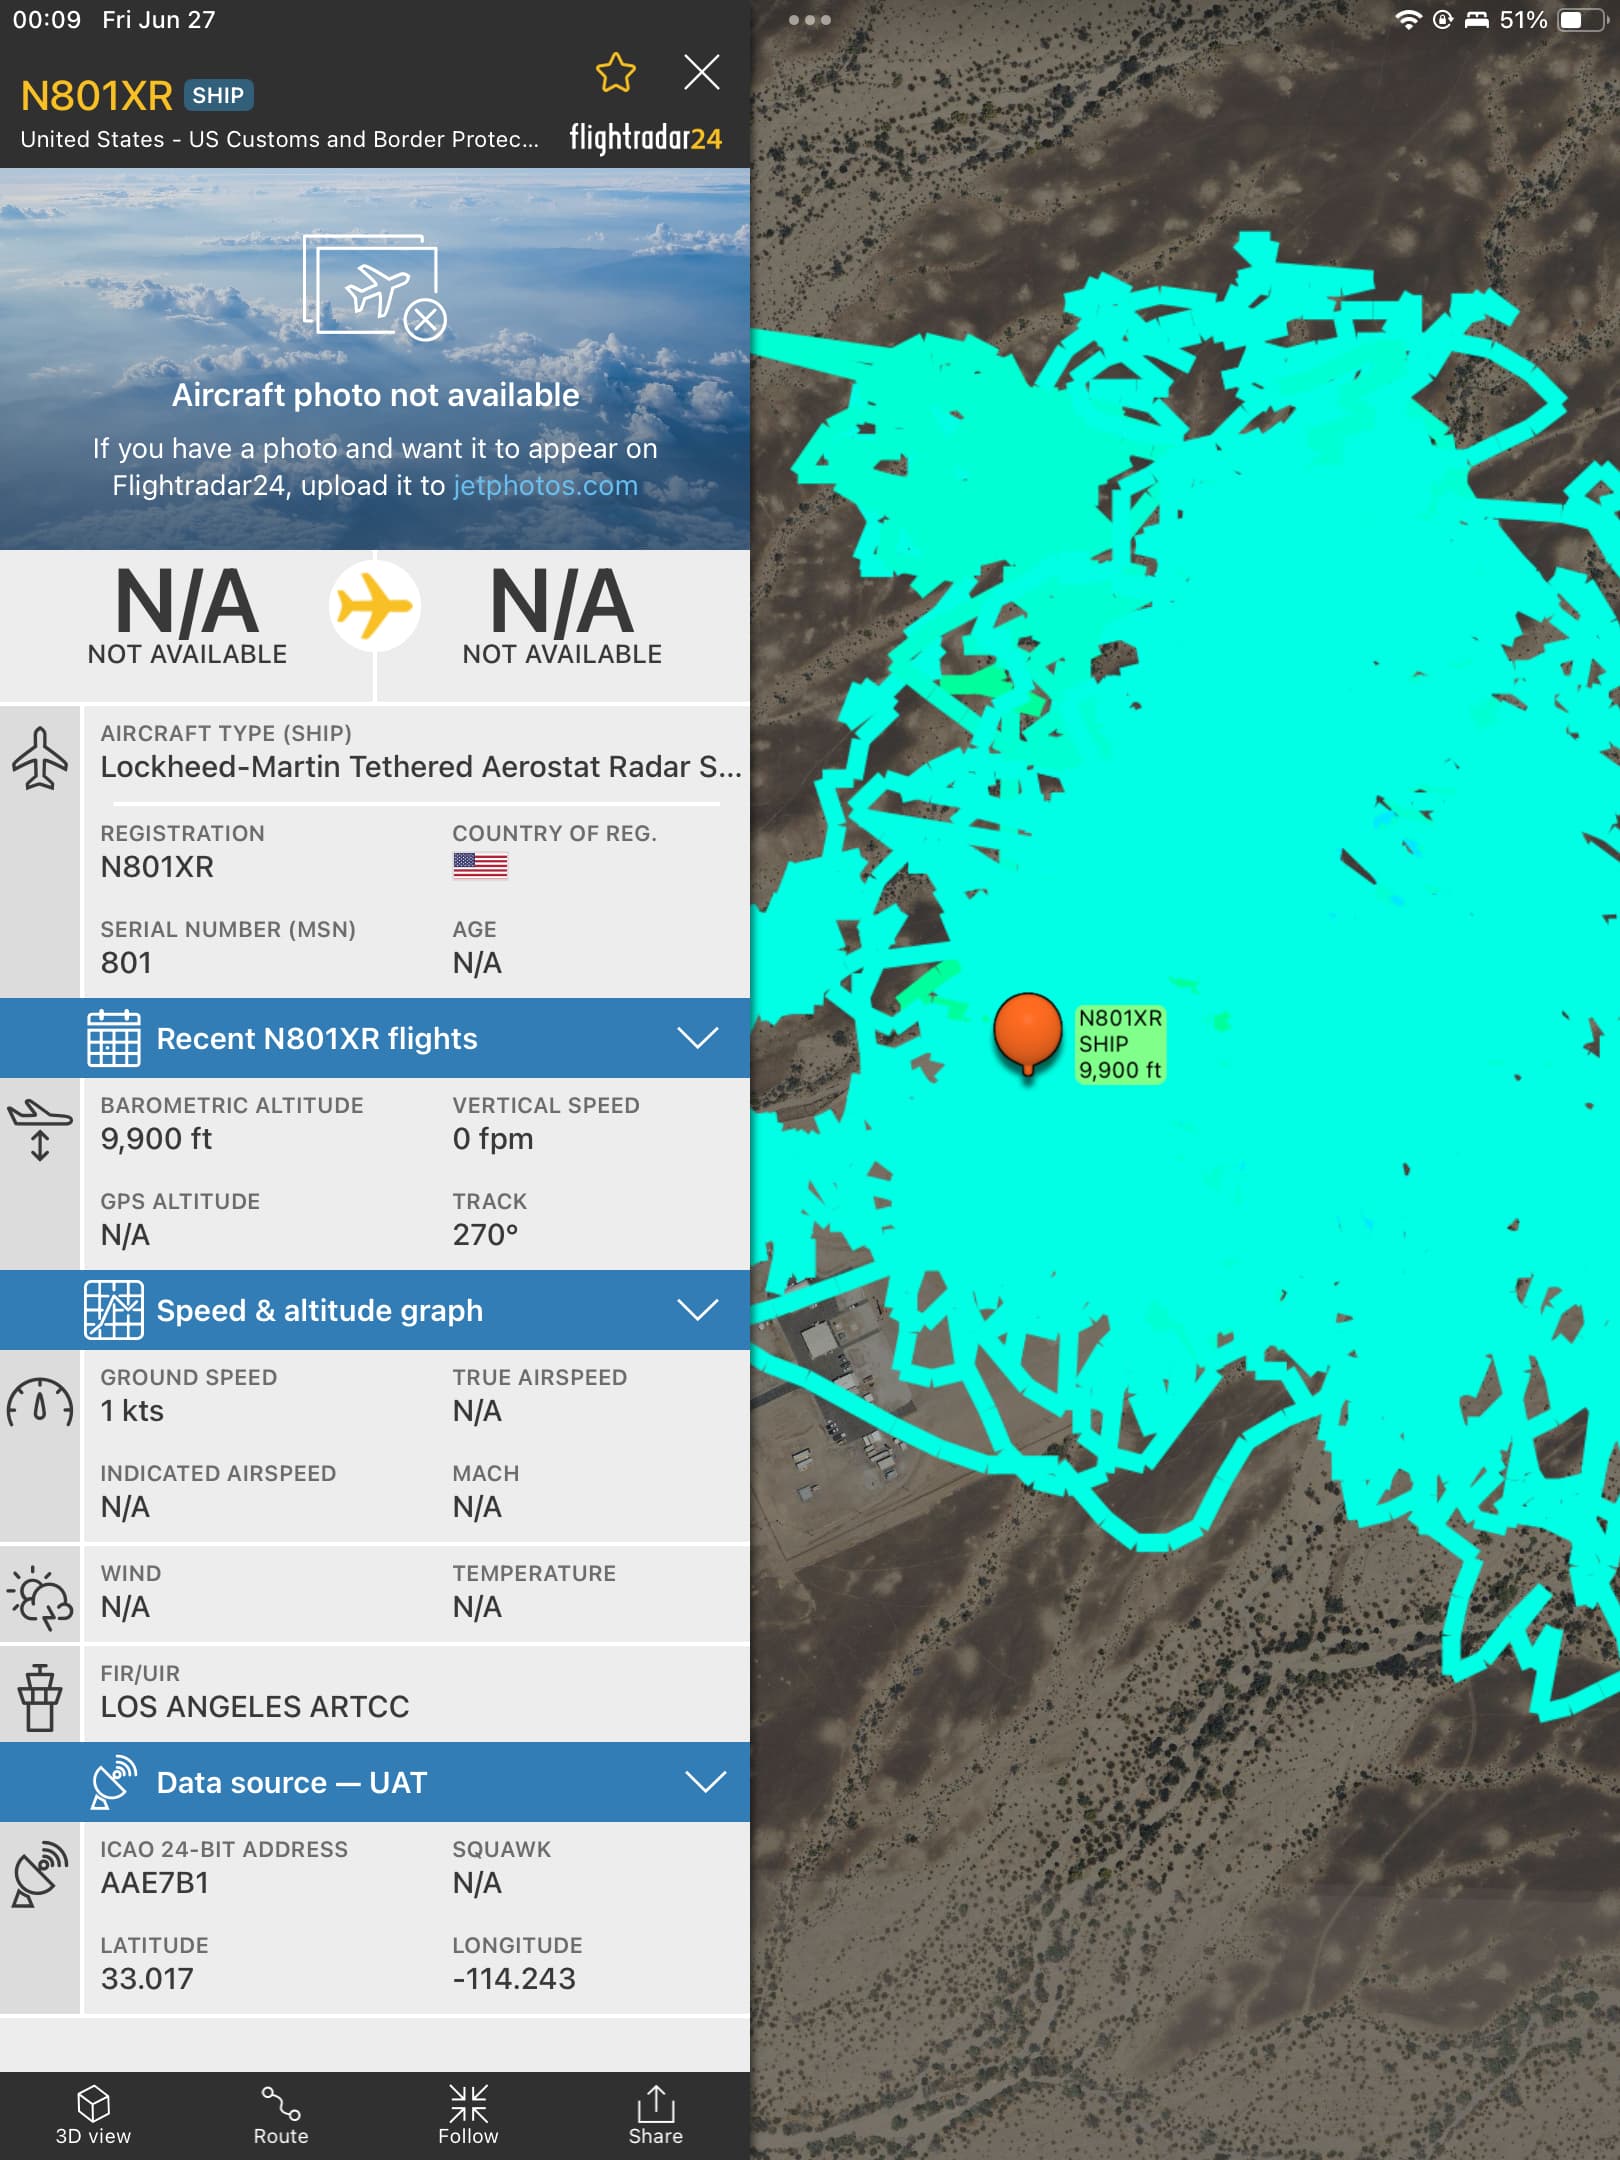Tap the yellow airplane route icon
The height and width of the screenshot is (2160, 1620).
tap(375, 606)
